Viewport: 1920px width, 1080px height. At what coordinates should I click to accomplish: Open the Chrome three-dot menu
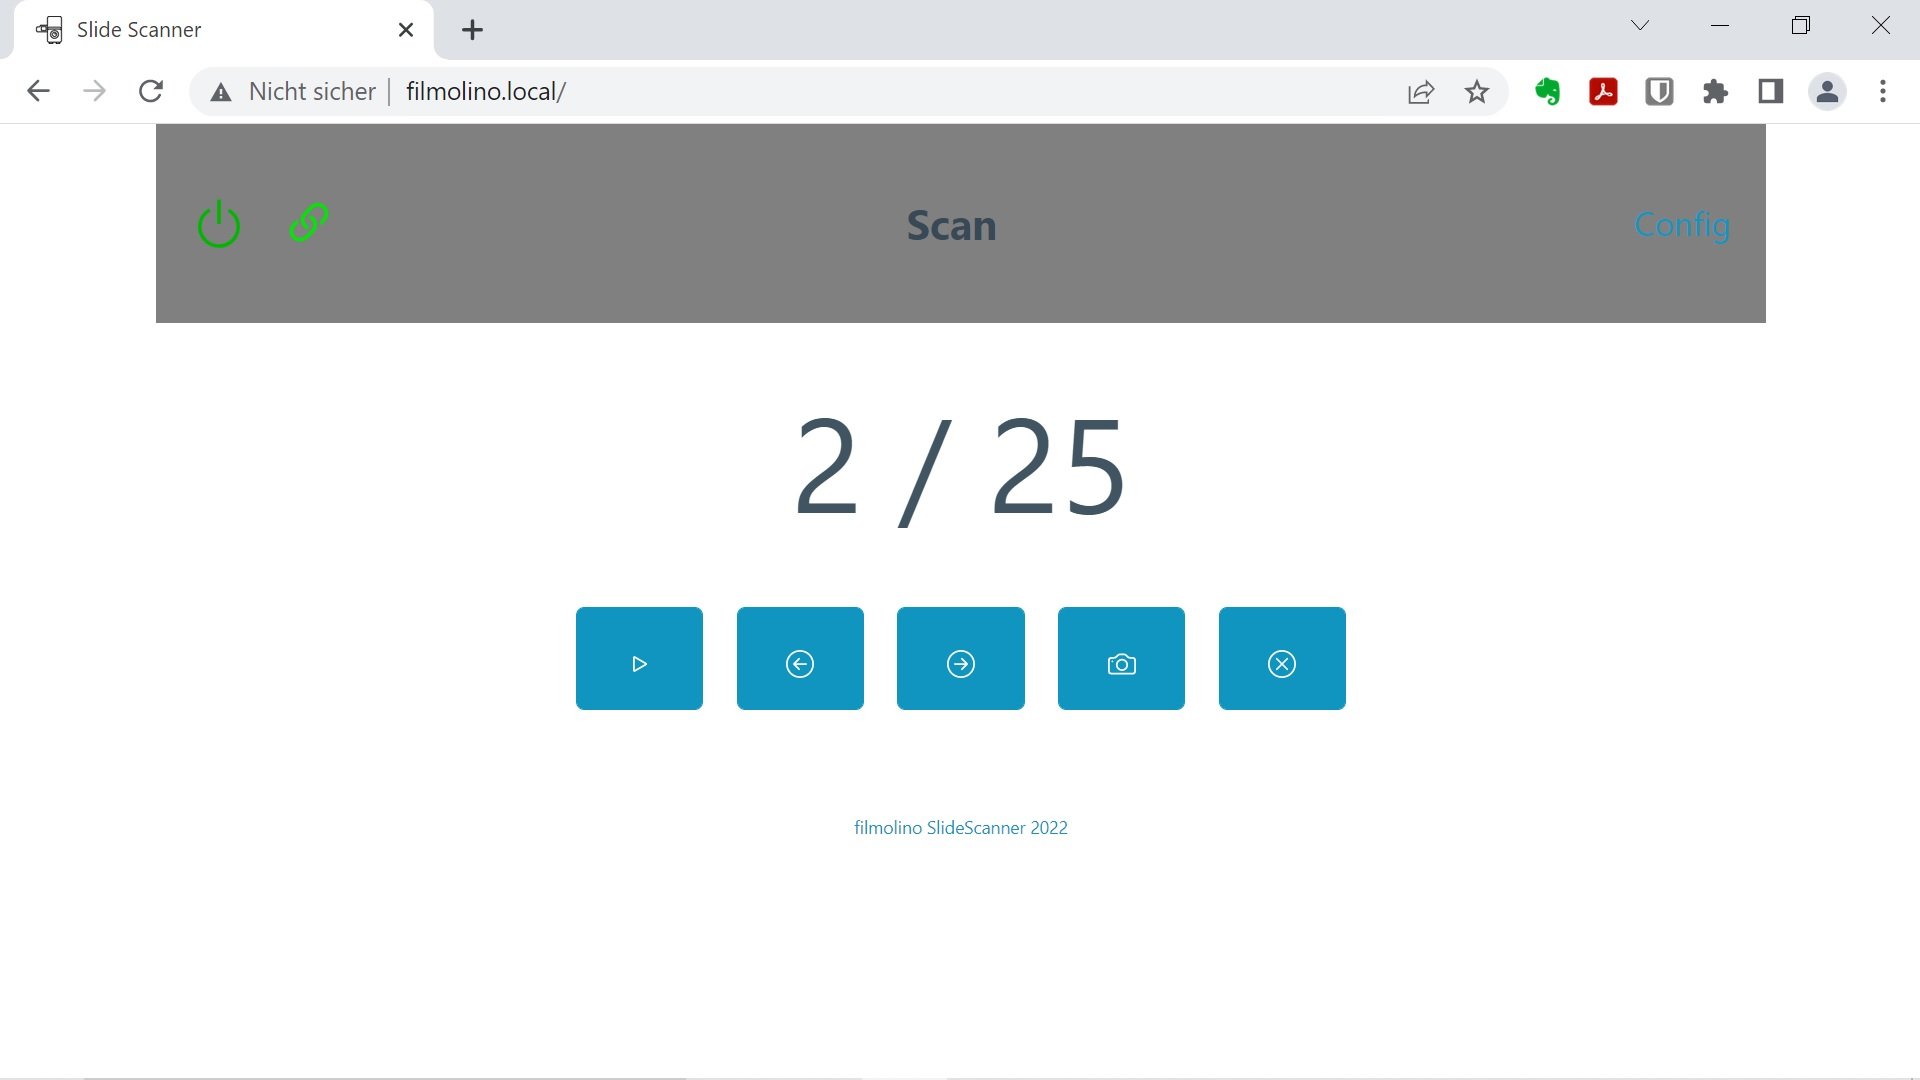click(x=1883, y=92)
